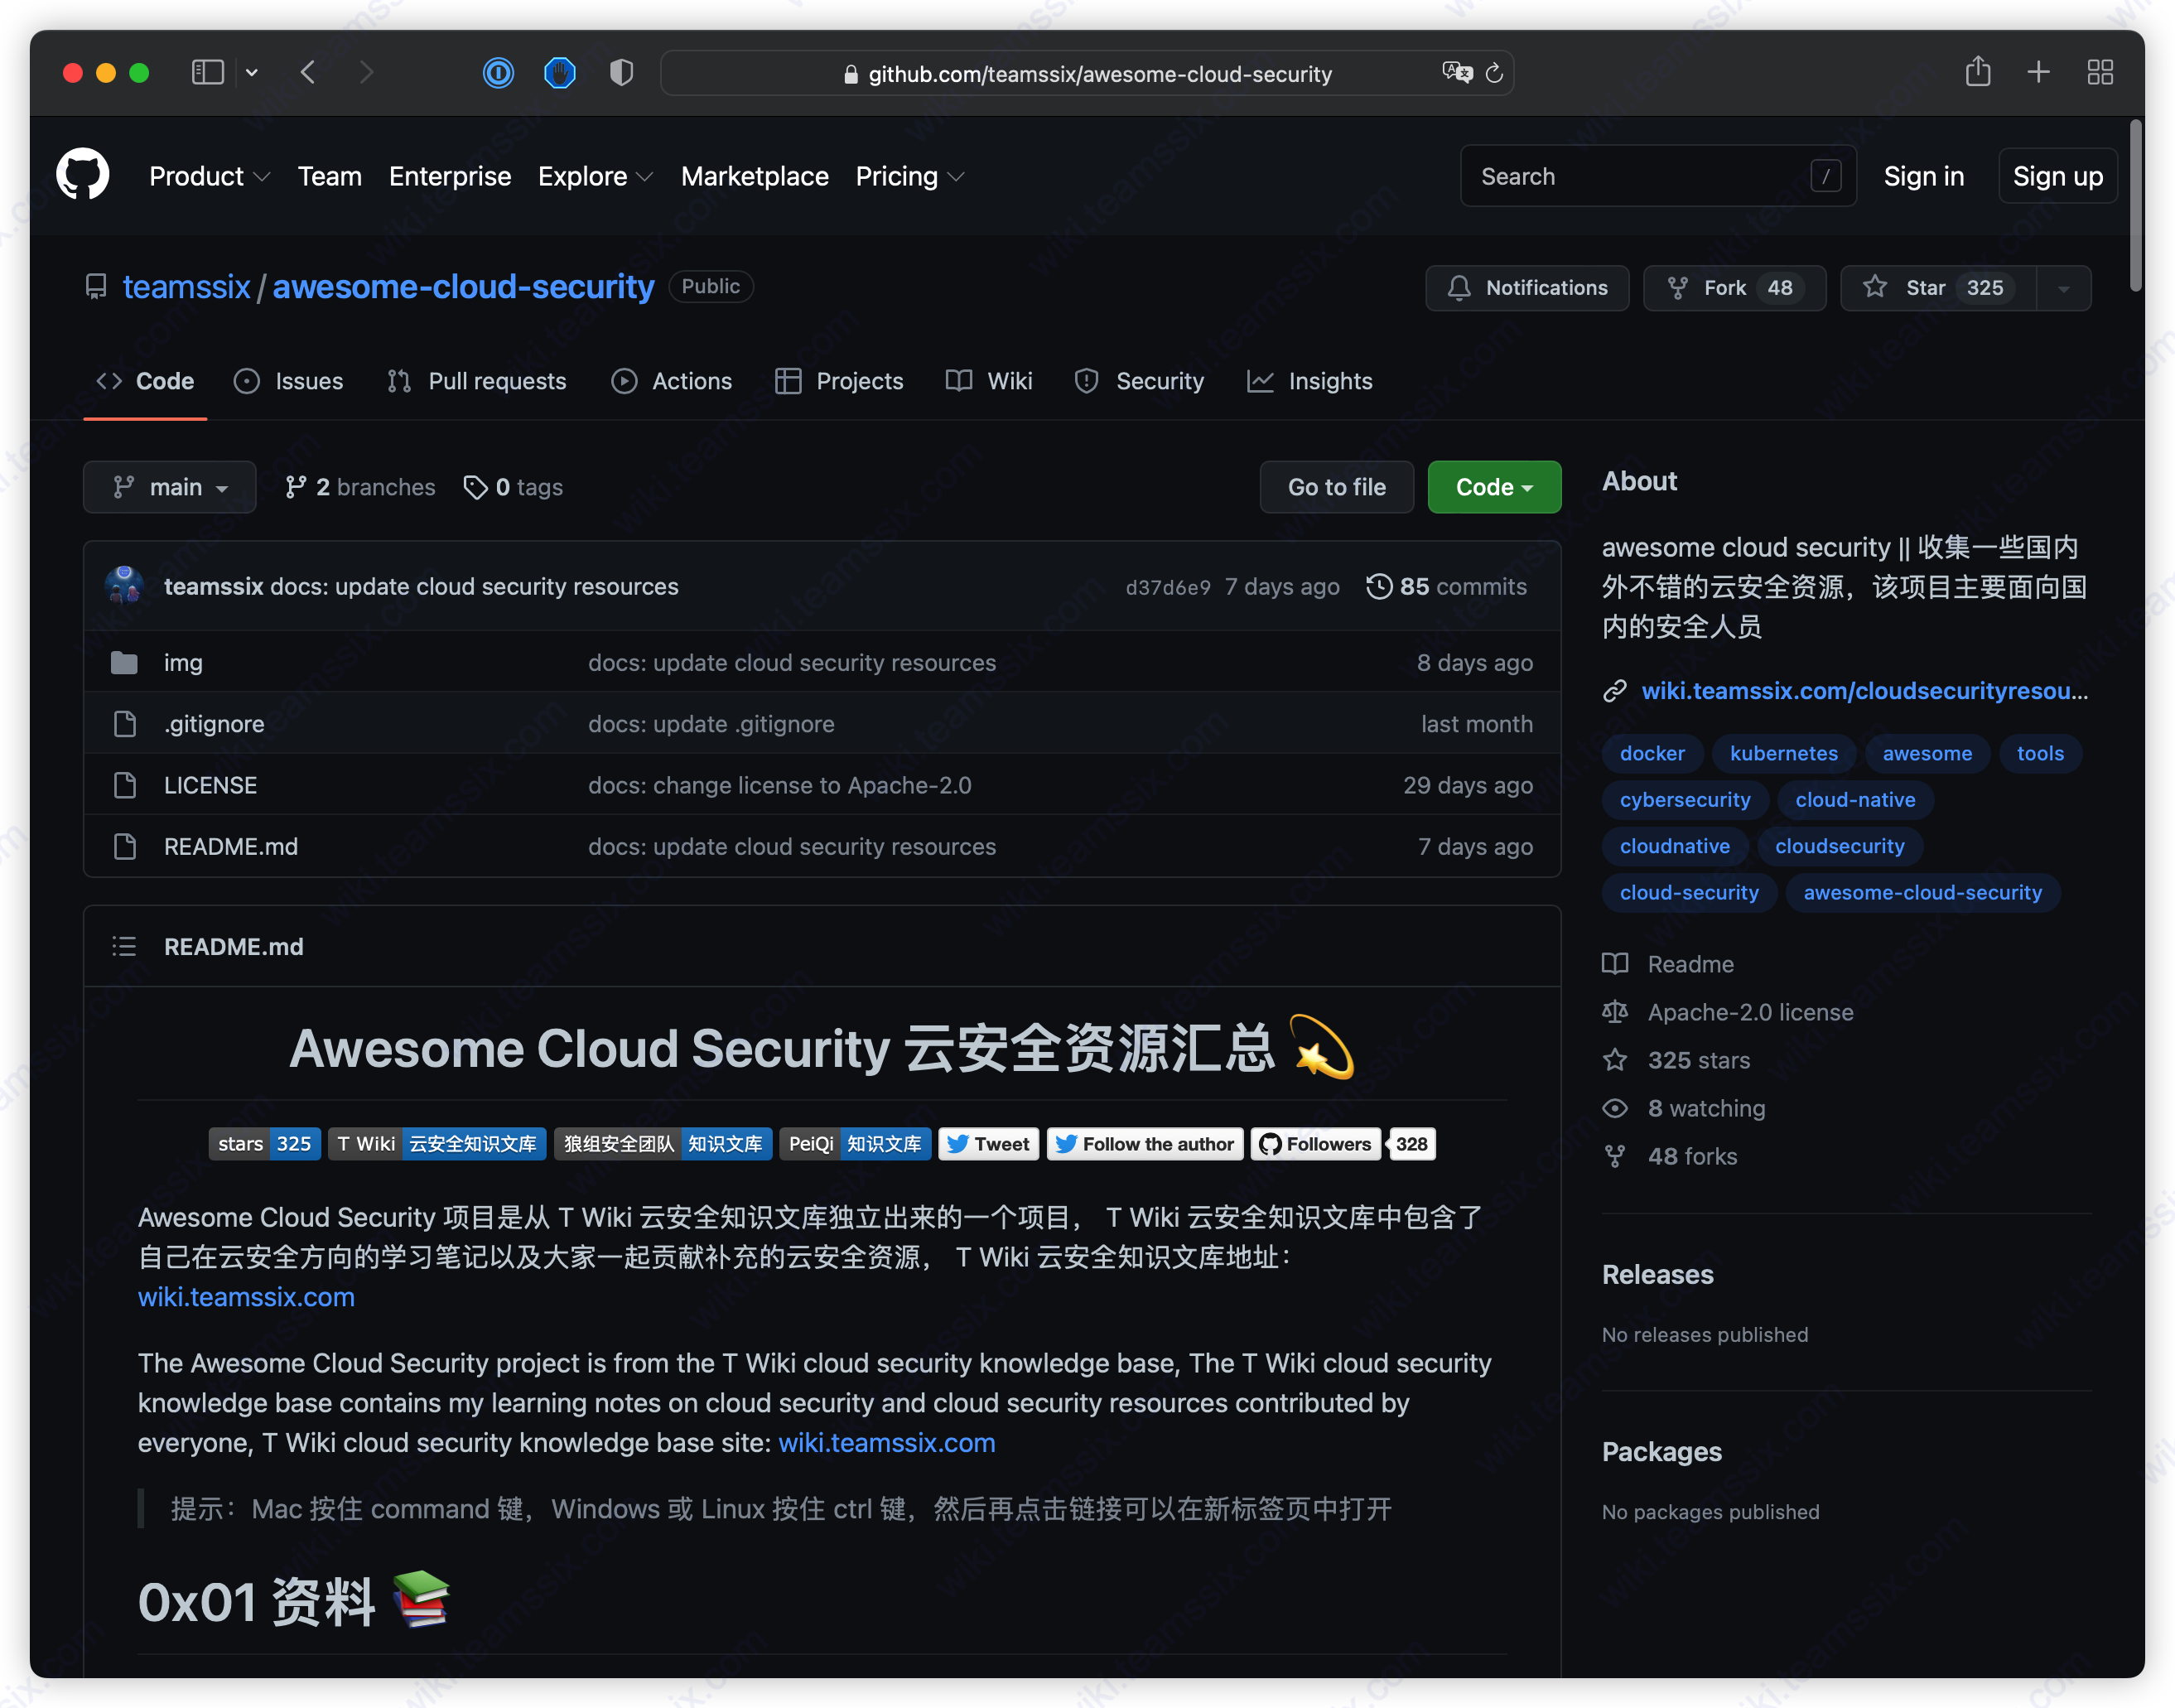2175x1708 pixels.
Task: Click Go to file button
Action: click(1336, 487)
